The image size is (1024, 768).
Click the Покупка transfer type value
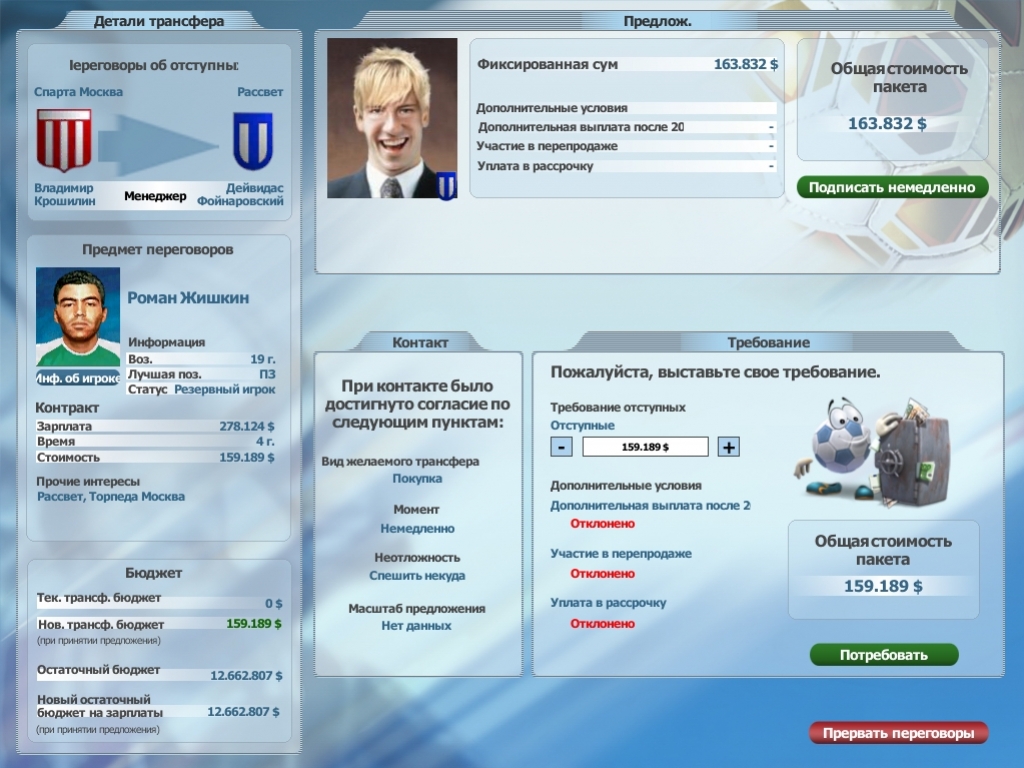(x=417, y=478)
